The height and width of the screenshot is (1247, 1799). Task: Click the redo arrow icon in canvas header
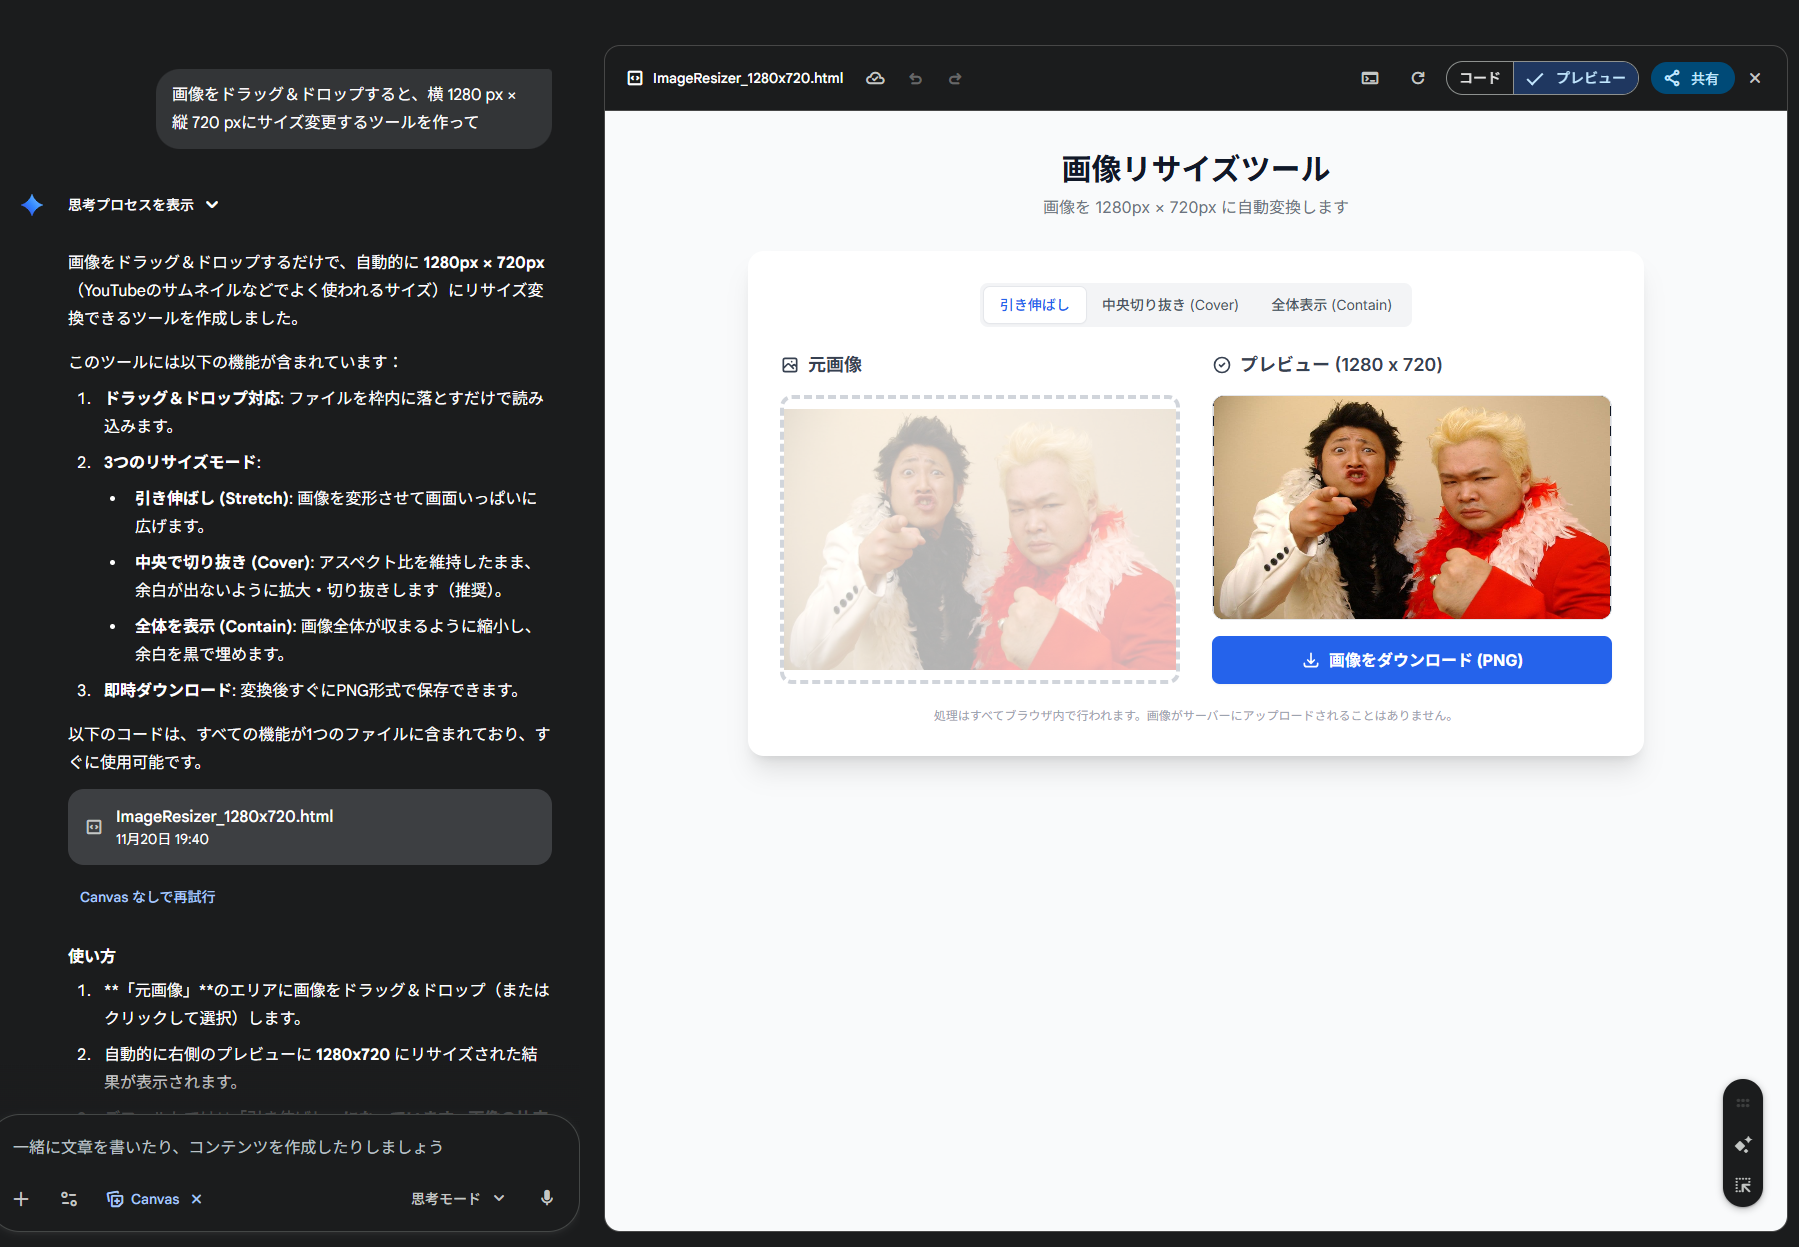pos(955,78)
